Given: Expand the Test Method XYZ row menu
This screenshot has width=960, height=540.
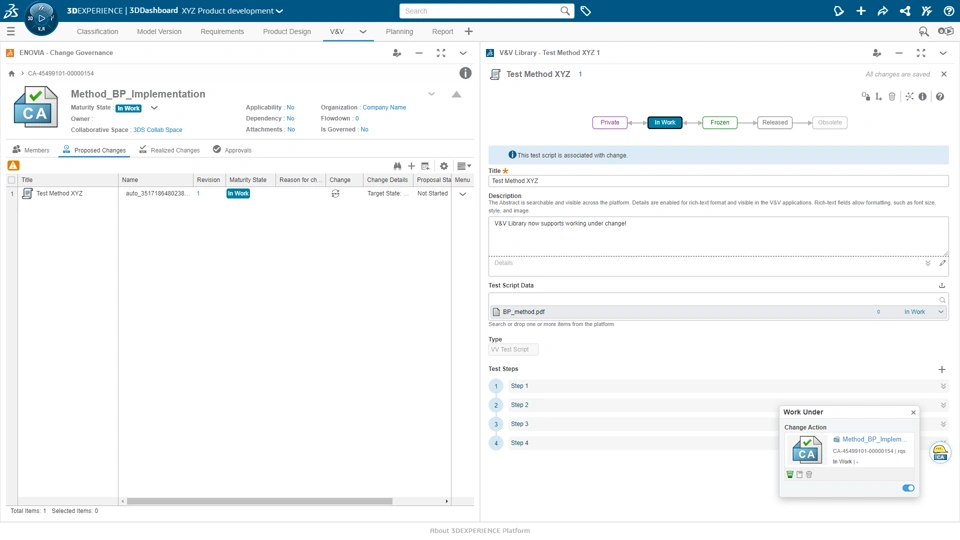Looking at the screenshot, I should pyautogui.click(x=463, y=194).
